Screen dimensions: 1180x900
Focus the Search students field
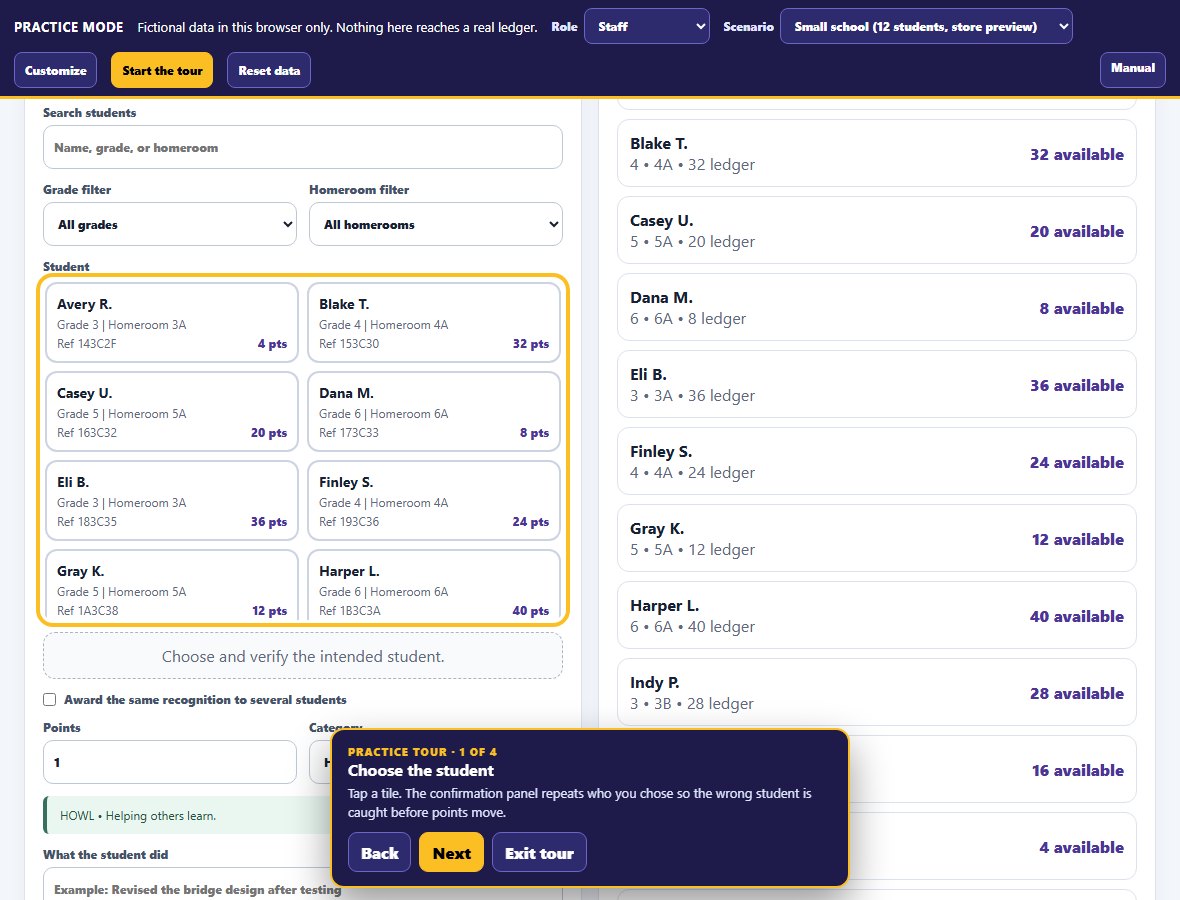click(303, 147)
